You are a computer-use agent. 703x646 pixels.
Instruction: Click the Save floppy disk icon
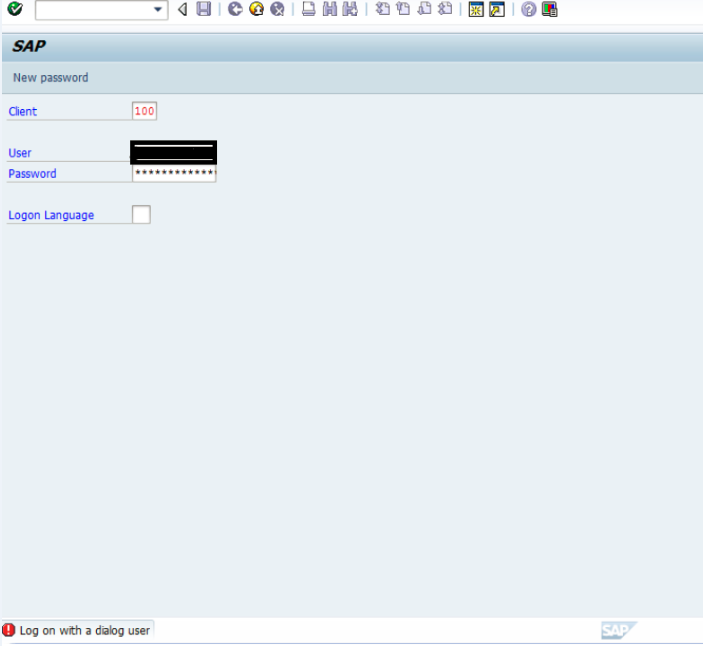[204, 9]
